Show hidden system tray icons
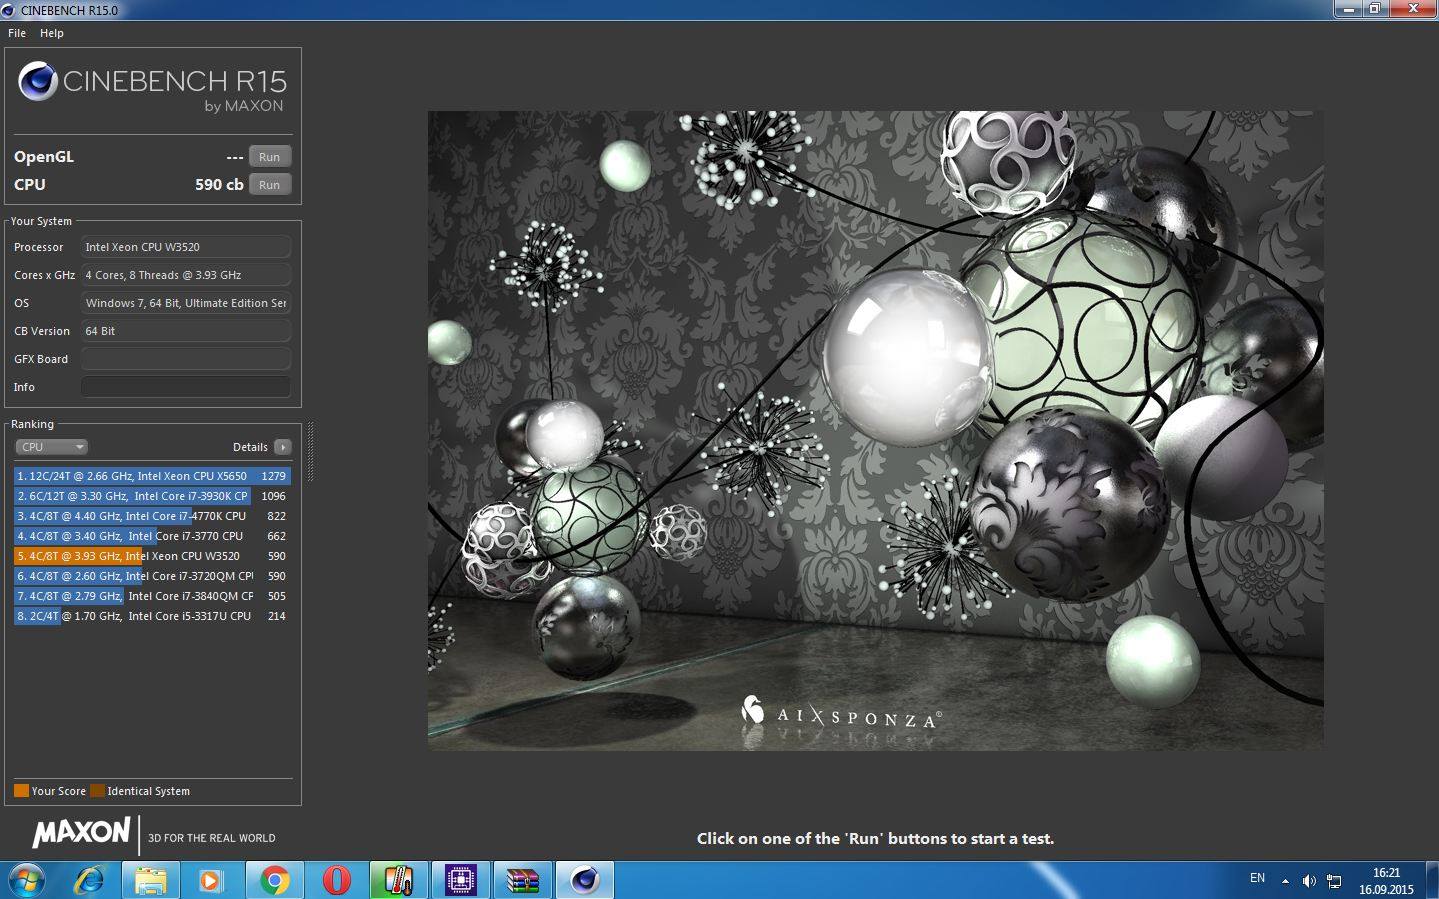 click(x=1285, y=881)
